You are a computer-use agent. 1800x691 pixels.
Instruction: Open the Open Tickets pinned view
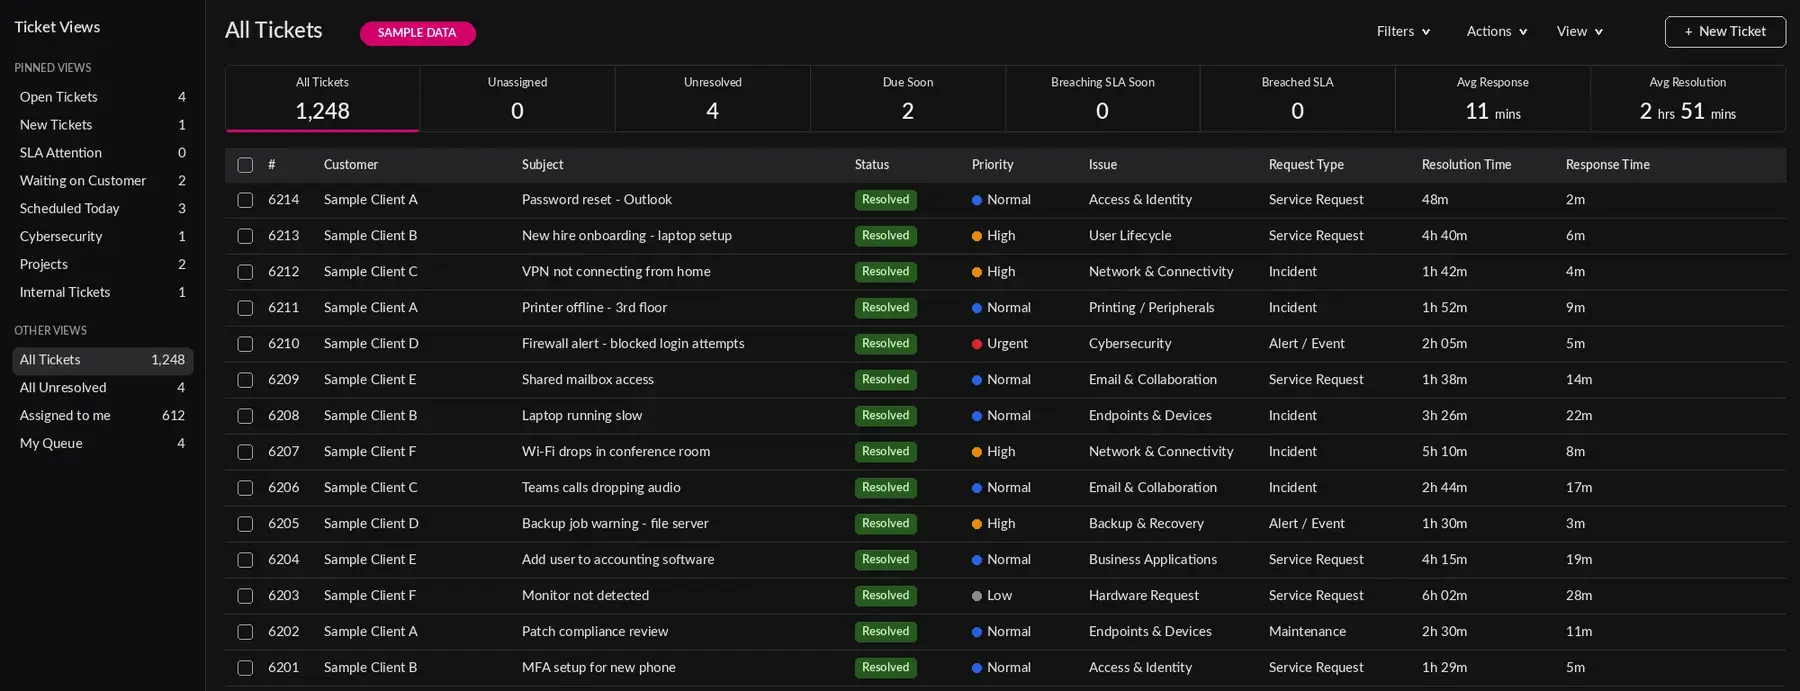point(102,97)
